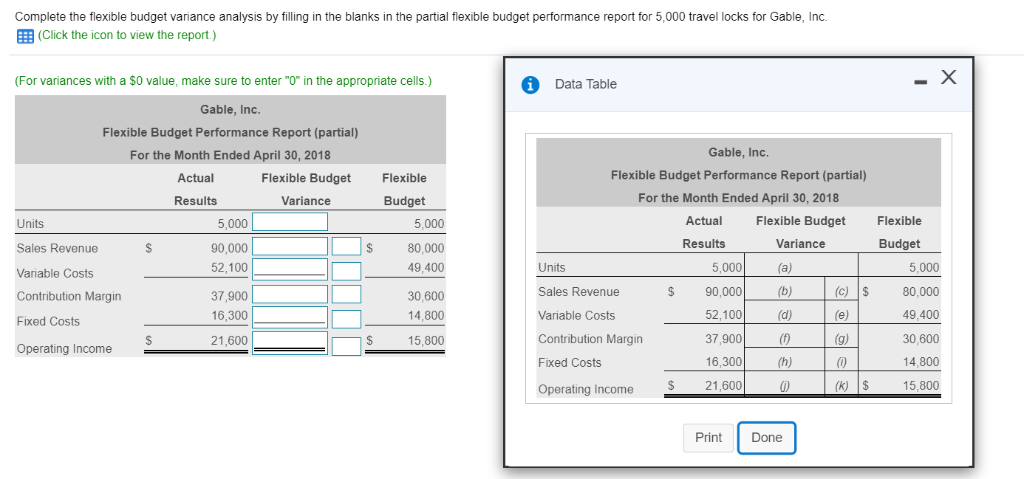Click the Sales Revenue label in left report
The width and height of the screenshot is (1024, 479).
[57, 248]
